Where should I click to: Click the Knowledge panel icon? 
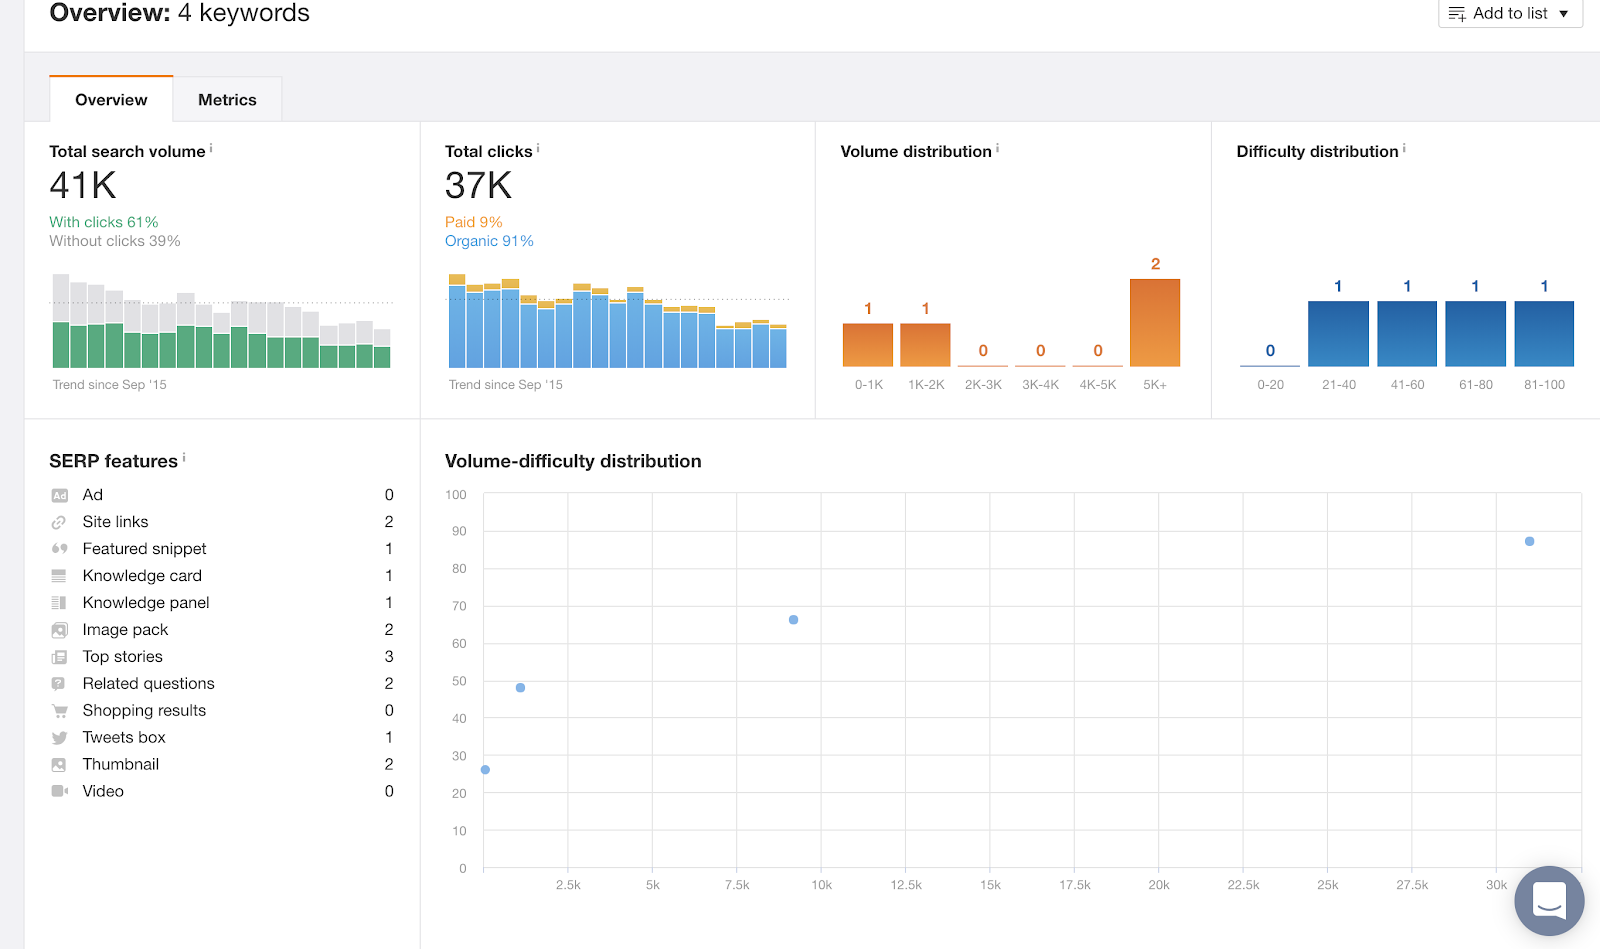point(59,603)
